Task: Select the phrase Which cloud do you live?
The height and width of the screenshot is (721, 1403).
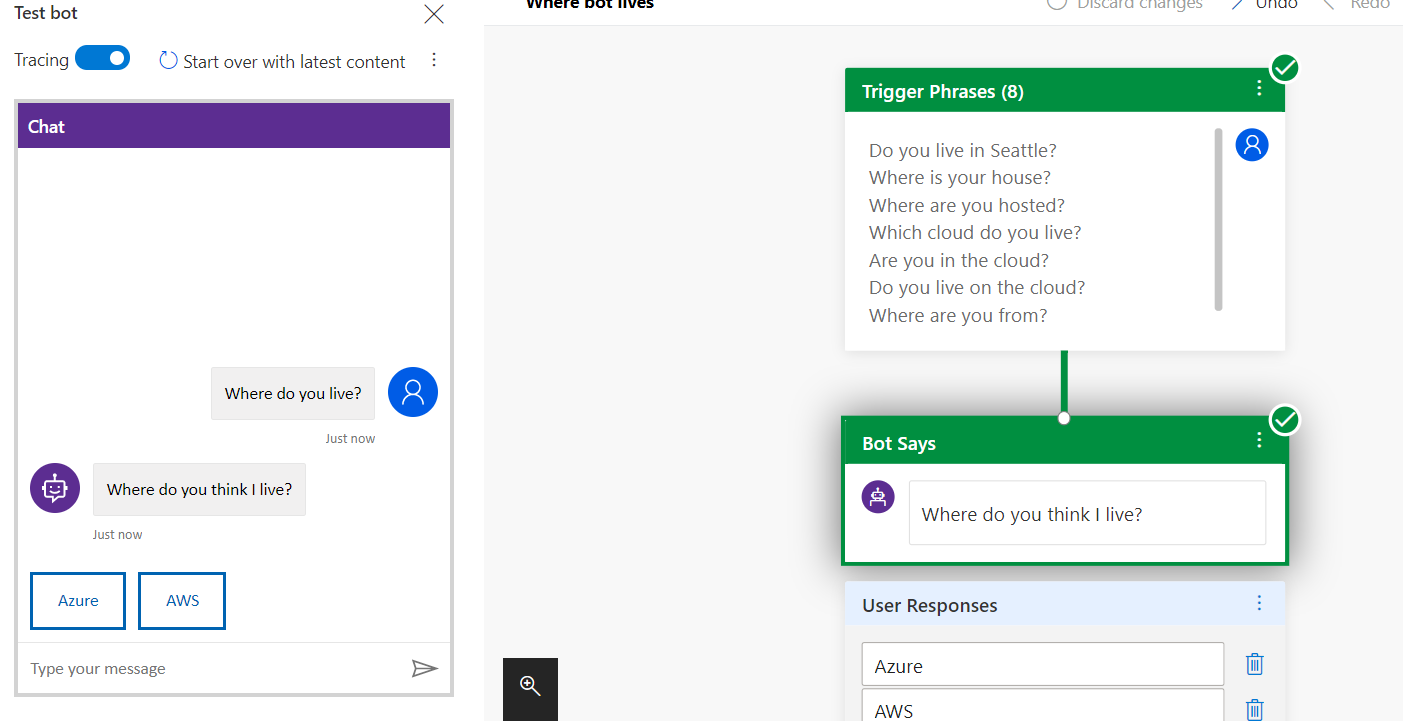Action: (975, 232)
